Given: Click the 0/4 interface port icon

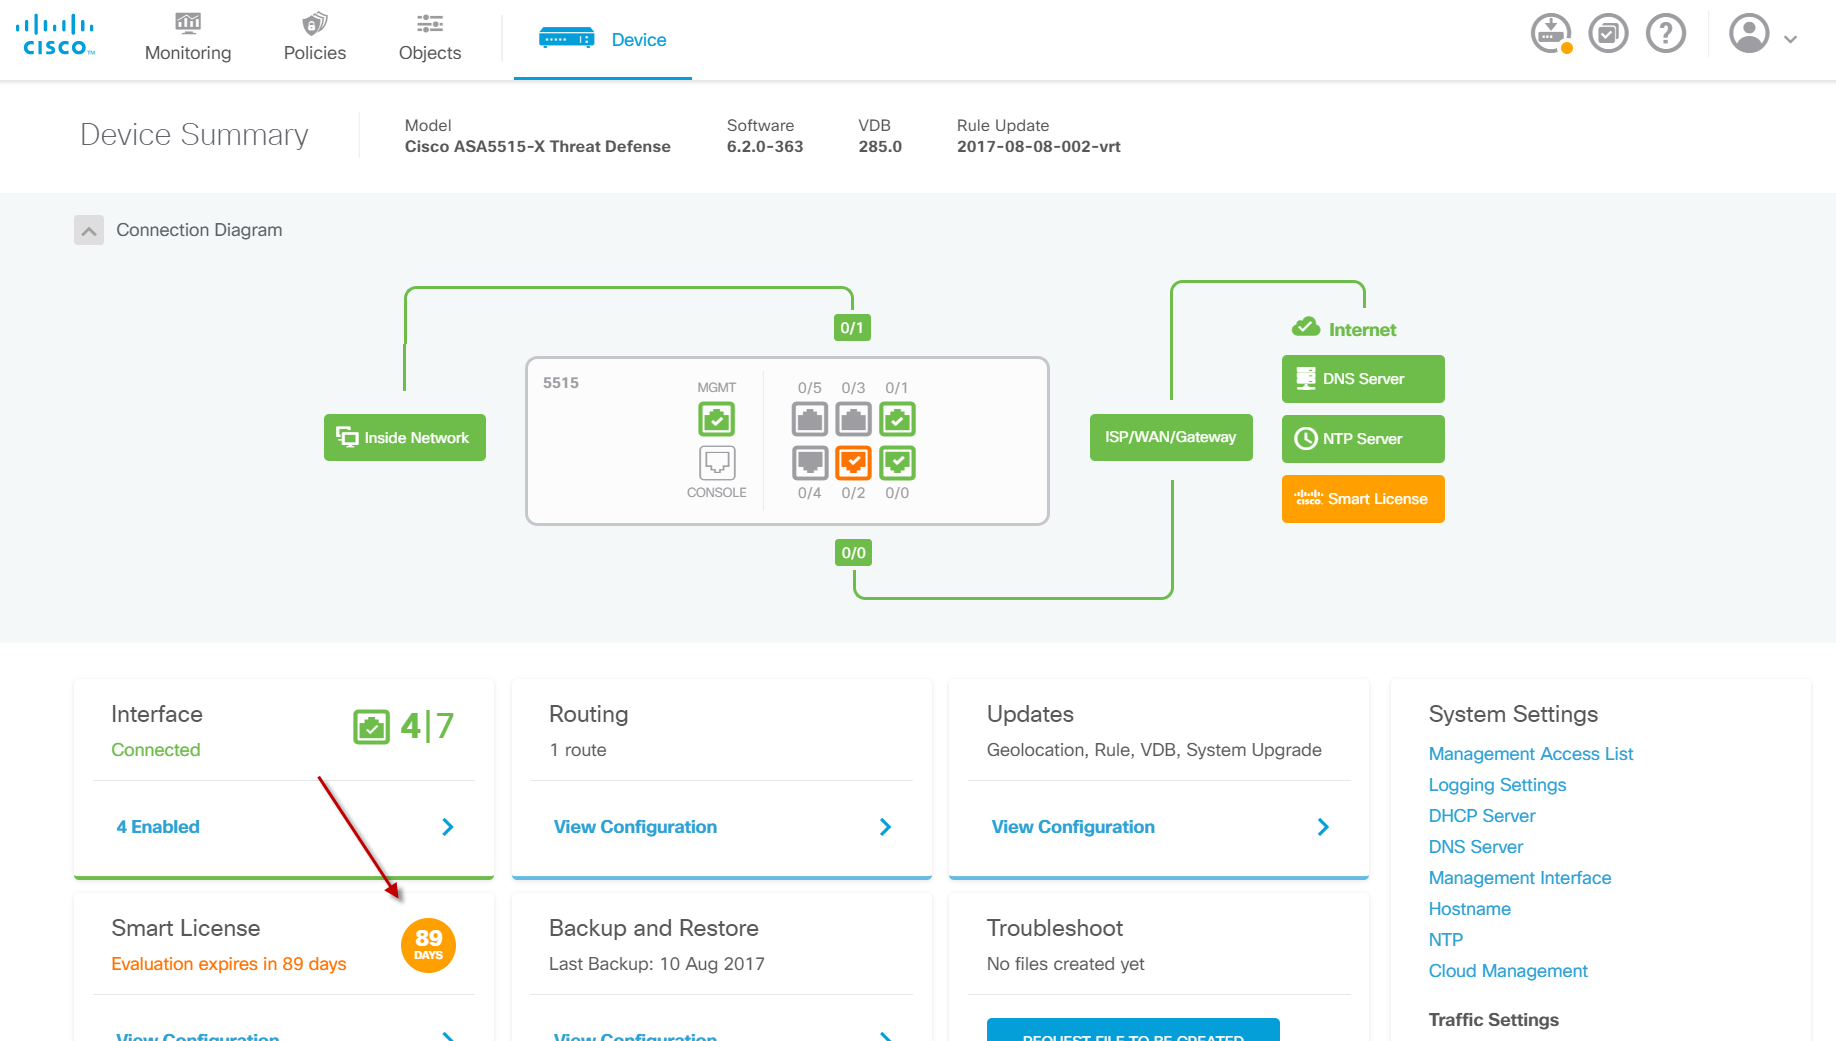Looking at the screenshot, I should [810, 463].
